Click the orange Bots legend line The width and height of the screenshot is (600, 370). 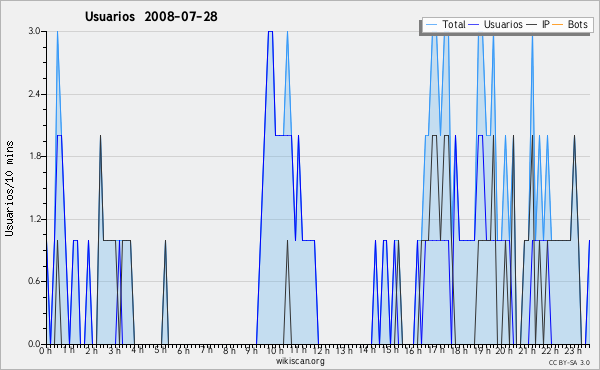(558, 25)
